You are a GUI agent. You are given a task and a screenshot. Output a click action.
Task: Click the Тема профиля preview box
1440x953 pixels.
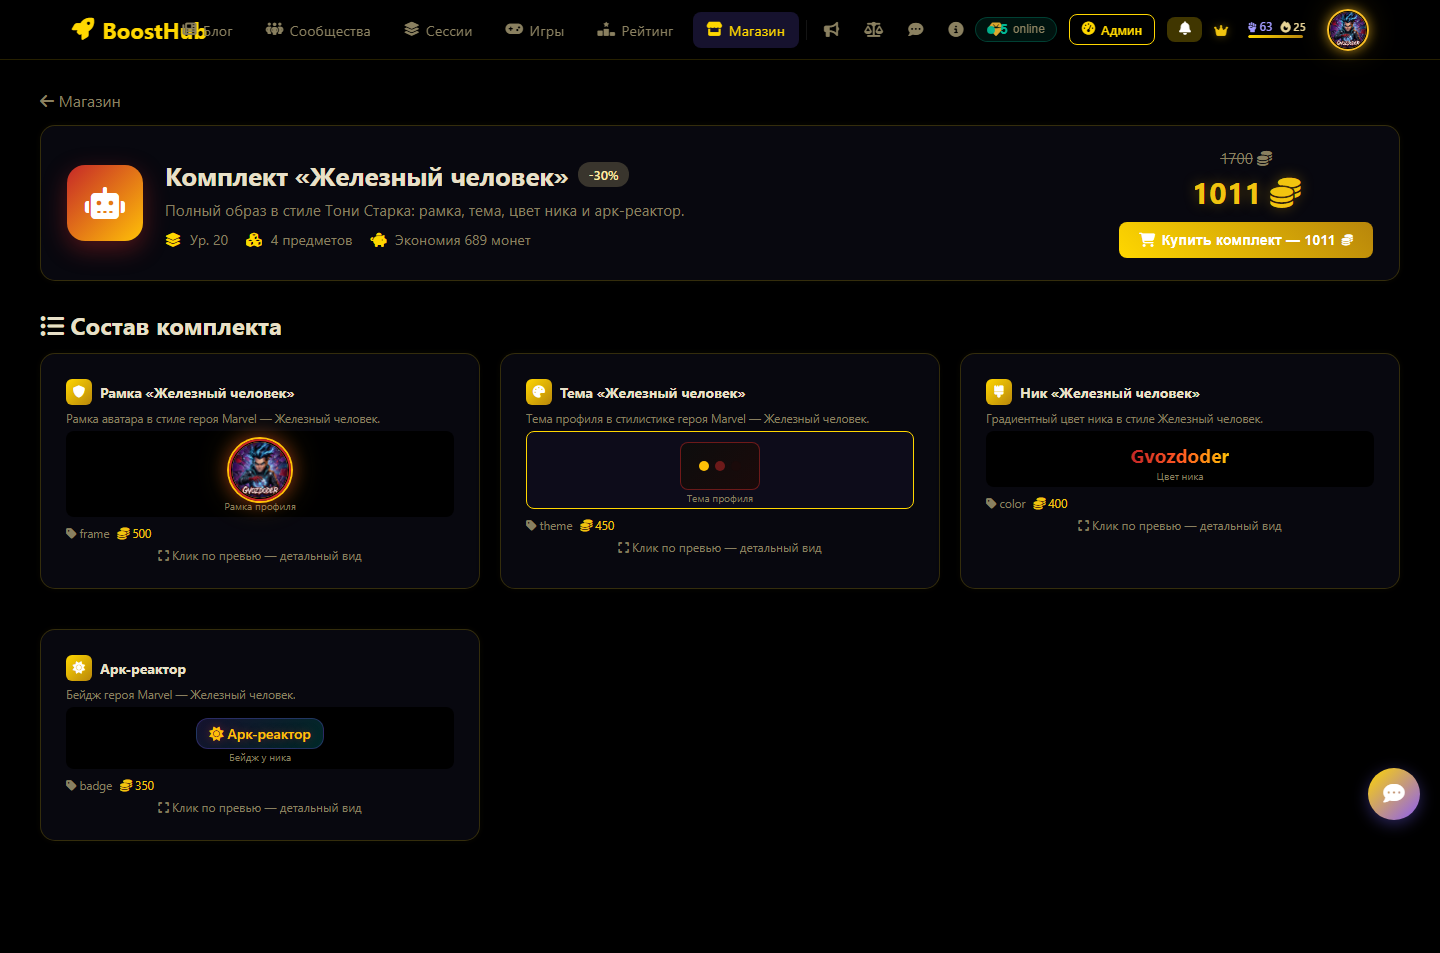click(x=719, y=470)
